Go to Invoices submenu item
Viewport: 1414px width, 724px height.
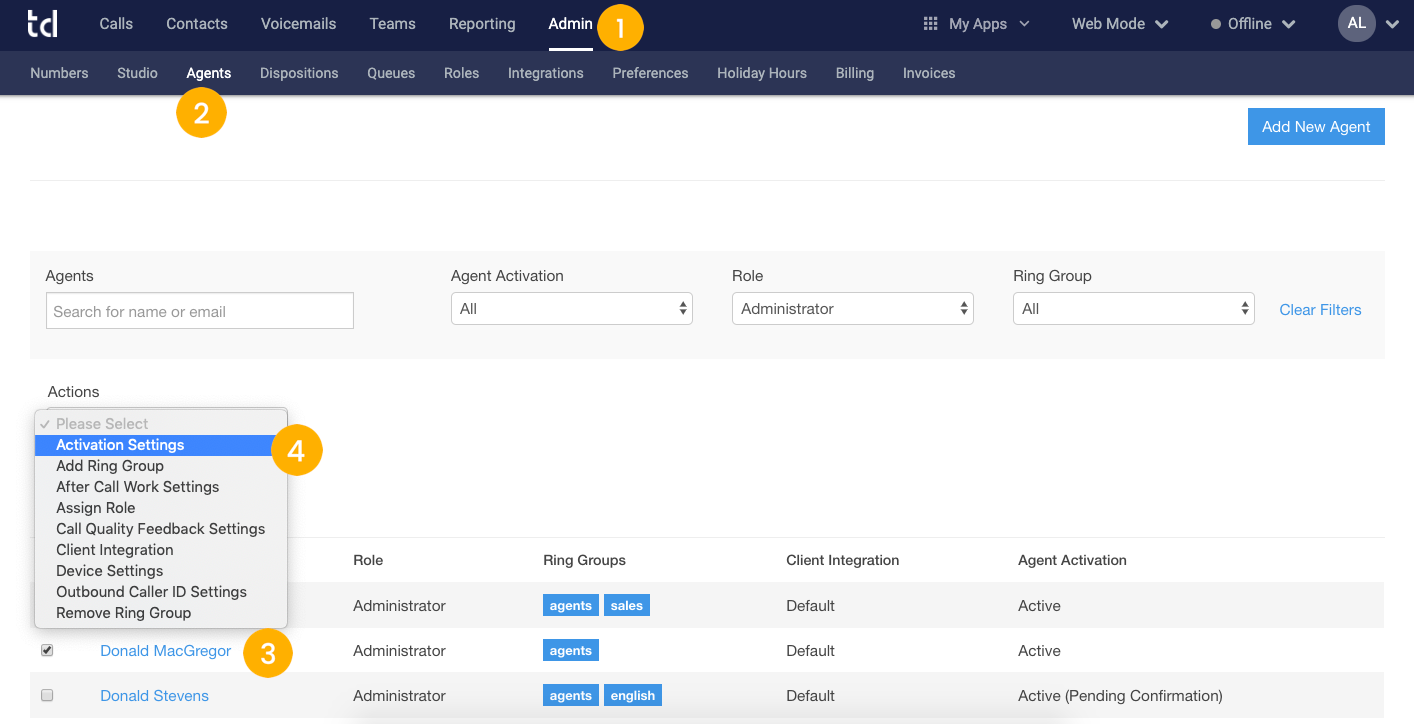[x=929, y=73]
